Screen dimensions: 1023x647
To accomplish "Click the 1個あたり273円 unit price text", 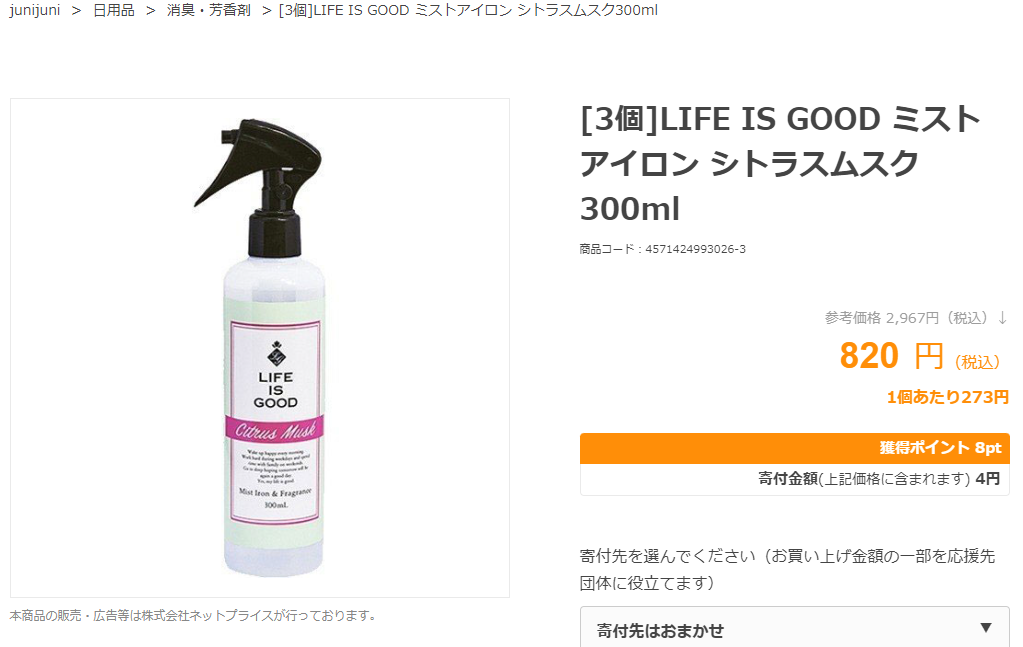I will pyautogui.click(x=947, y=397).
